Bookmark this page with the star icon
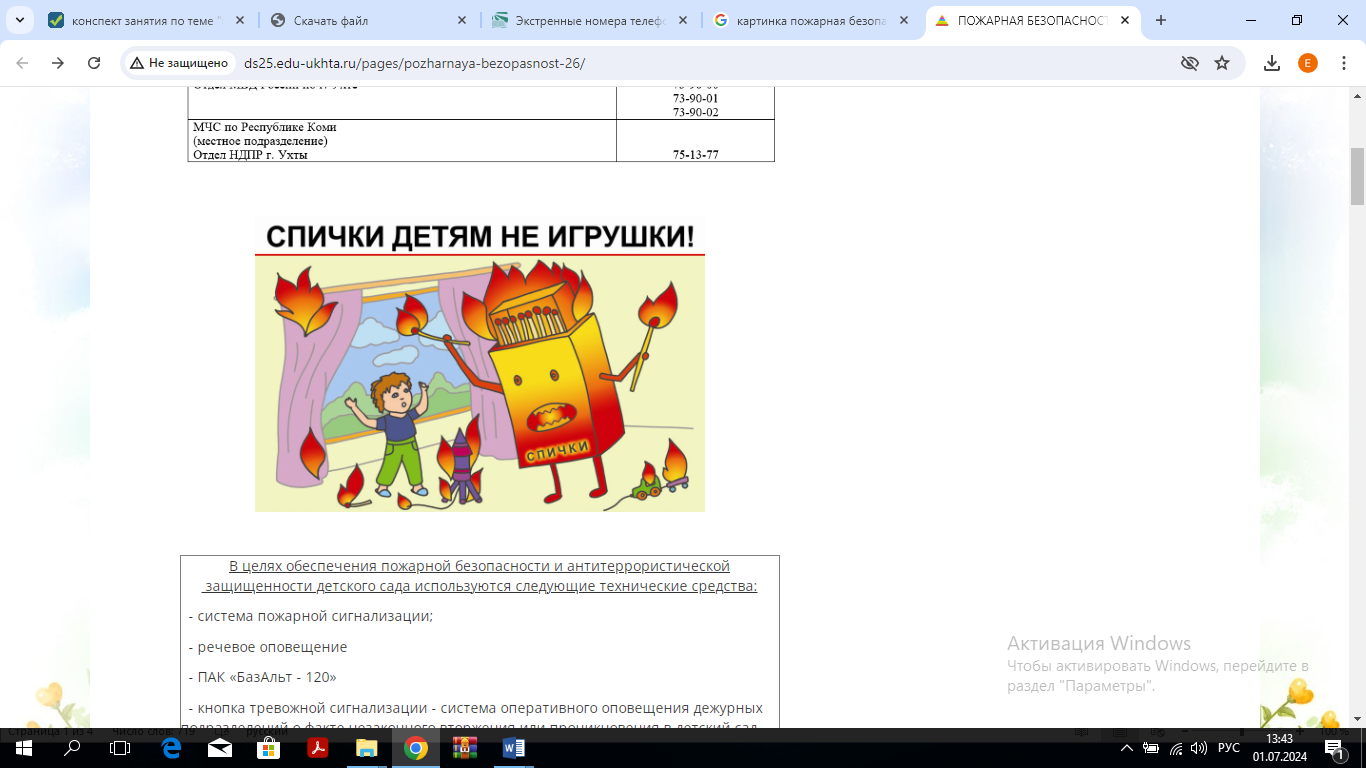This screenshot has height=768, width=1366. tap(1222, 63)
